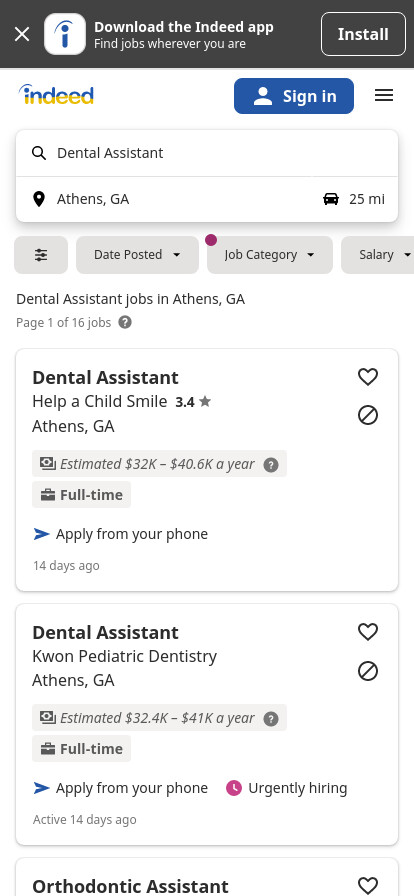The width and height of the screenshot is (414, 896).
Task: Open the salary estimate info icon for $32K – $40.6K
Action: click(x=271, y=465)
